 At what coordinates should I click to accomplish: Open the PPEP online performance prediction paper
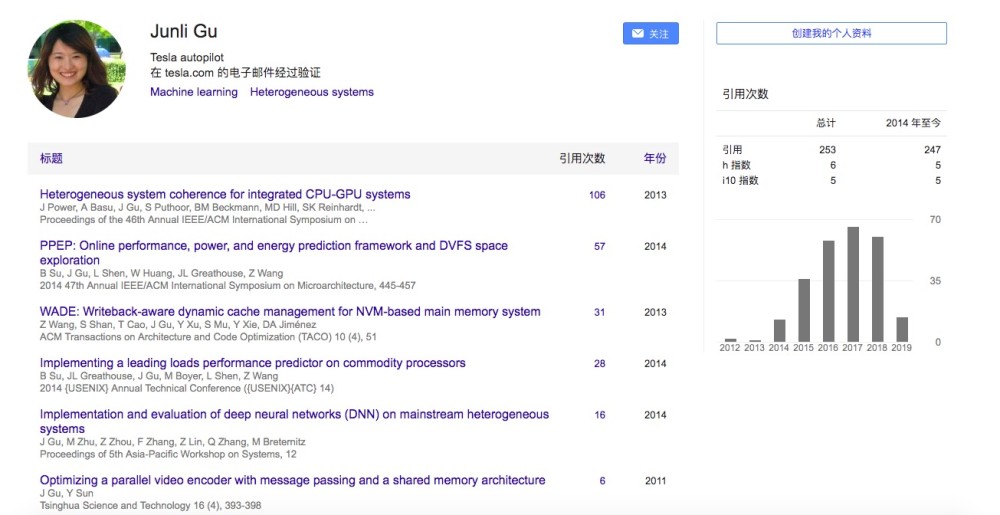(274, 252)
